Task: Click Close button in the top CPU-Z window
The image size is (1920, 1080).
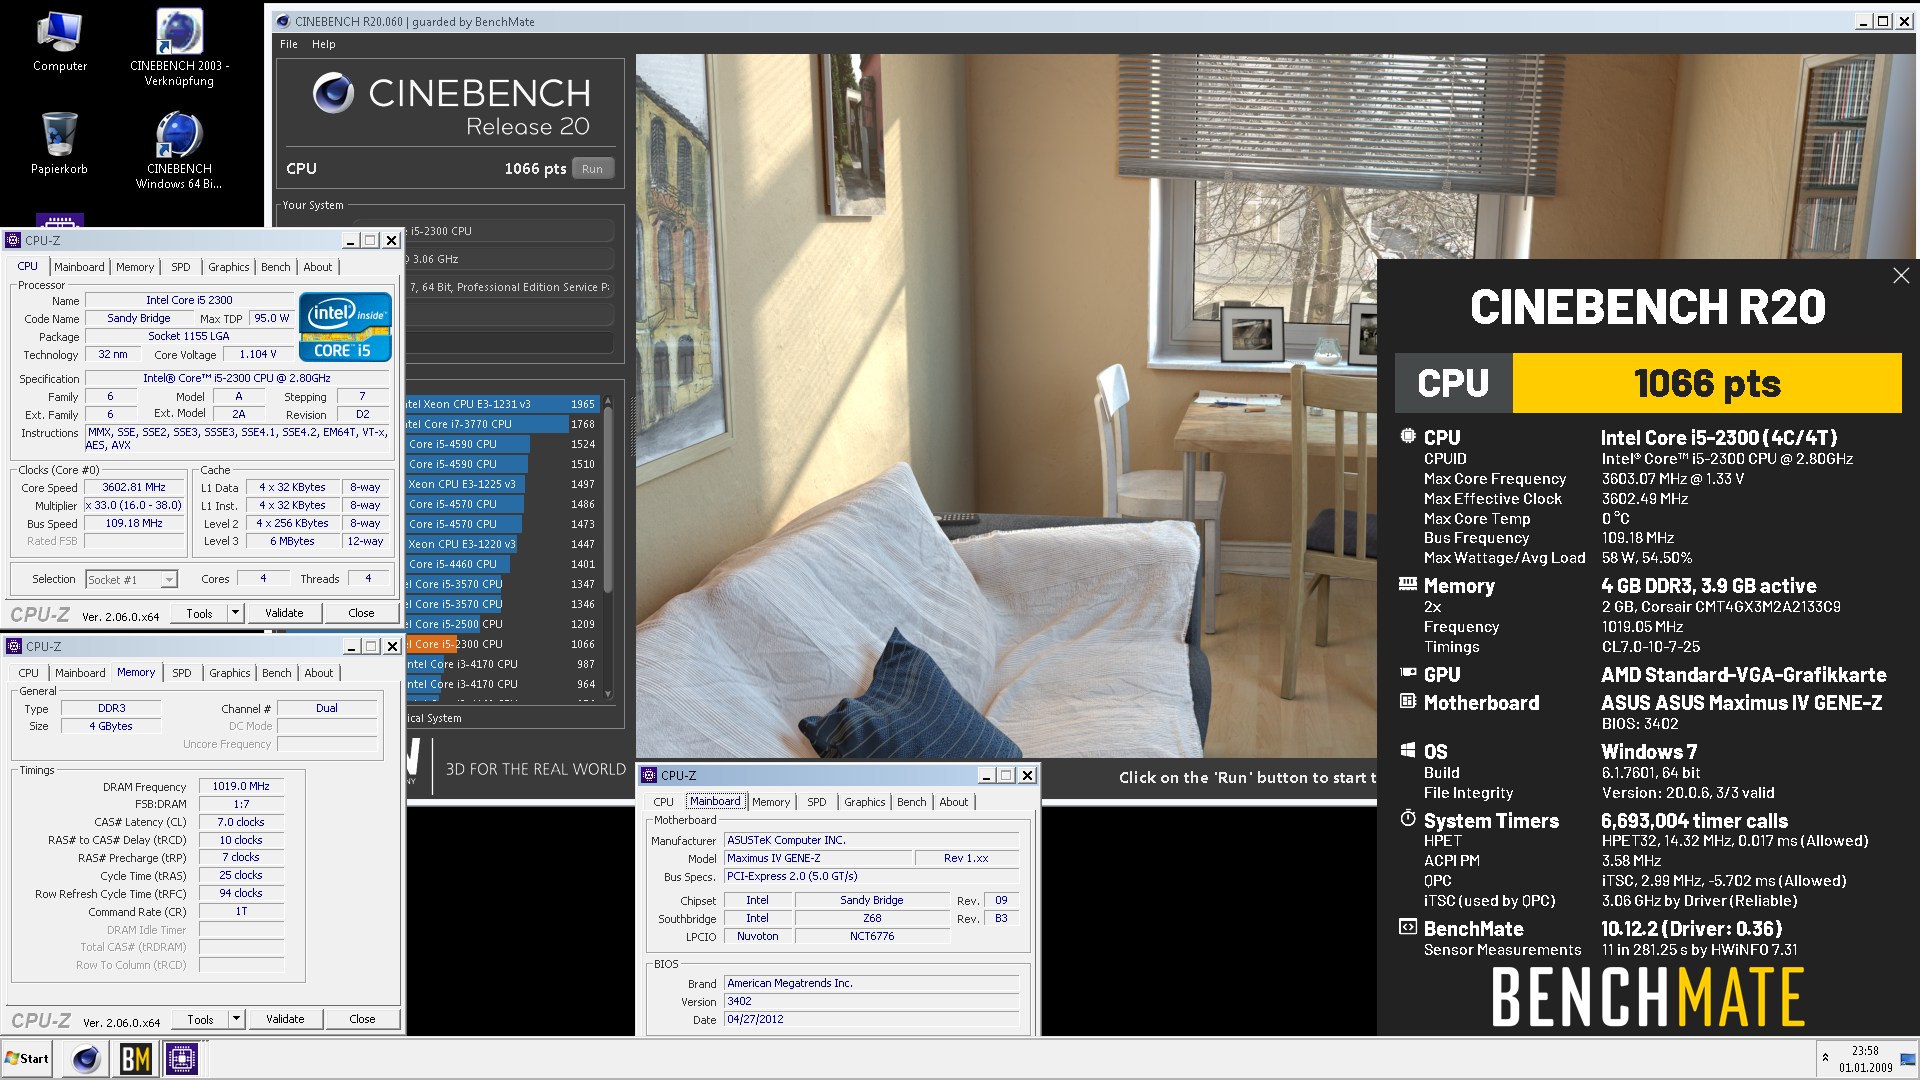Action: click(x=361, y=613)
